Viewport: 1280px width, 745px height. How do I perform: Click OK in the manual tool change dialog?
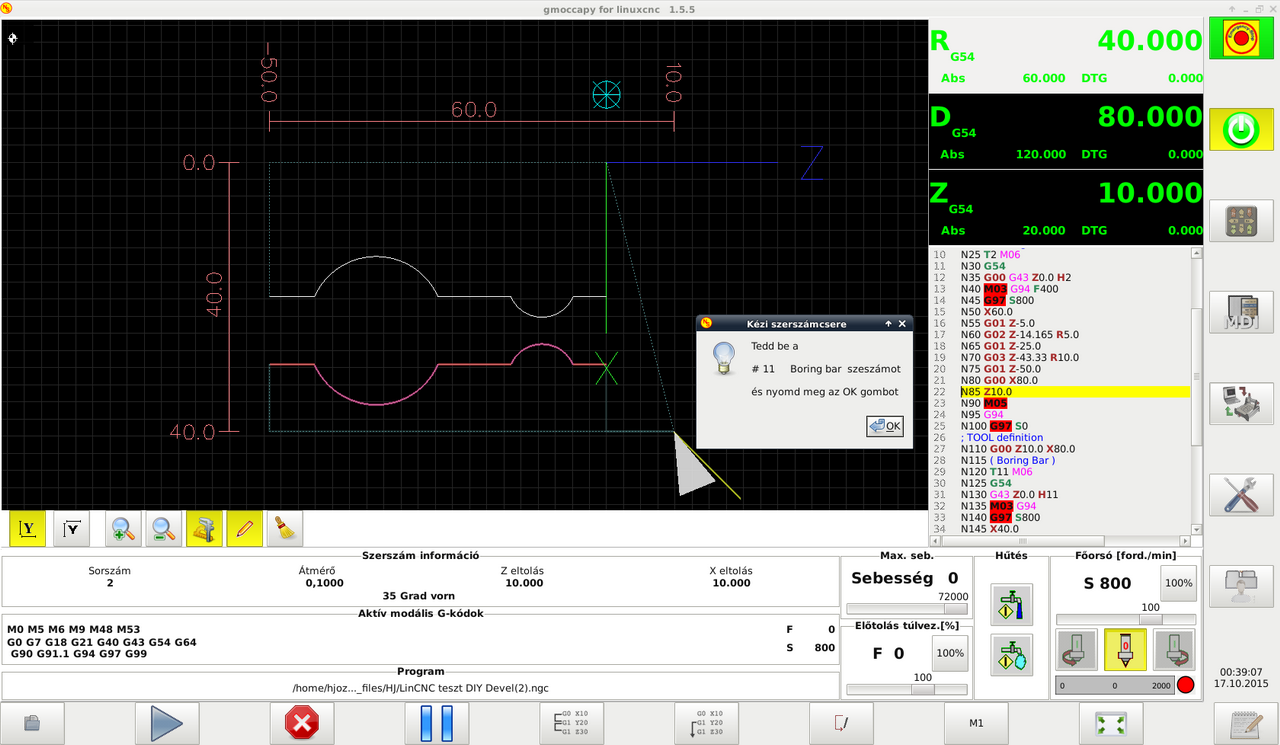[x=885, y=426]
